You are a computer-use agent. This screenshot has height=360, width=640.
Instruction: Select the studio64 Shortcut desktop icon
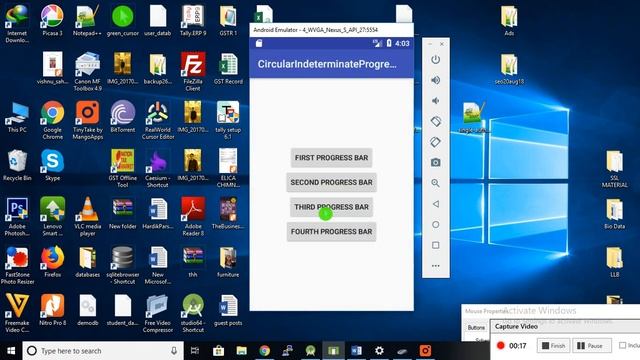[193, 313]
